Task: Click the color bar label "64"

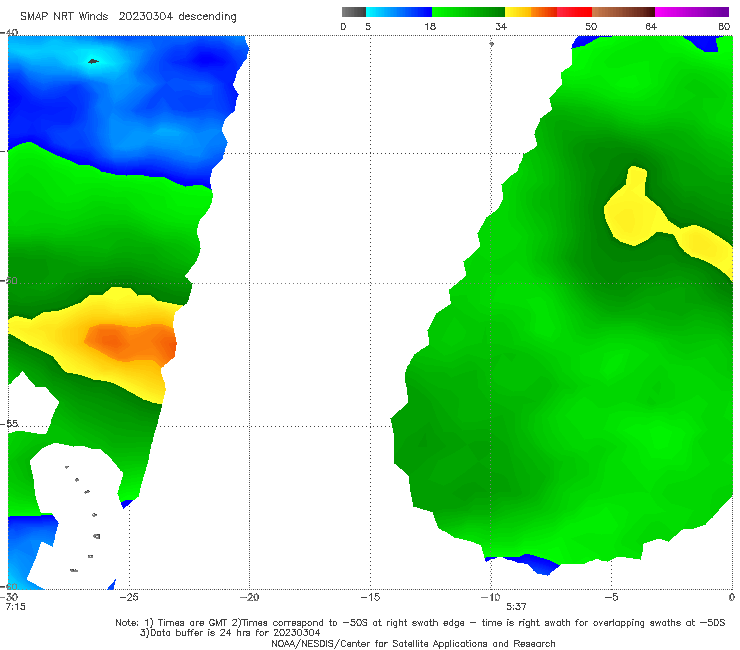Action: [651, 26]
